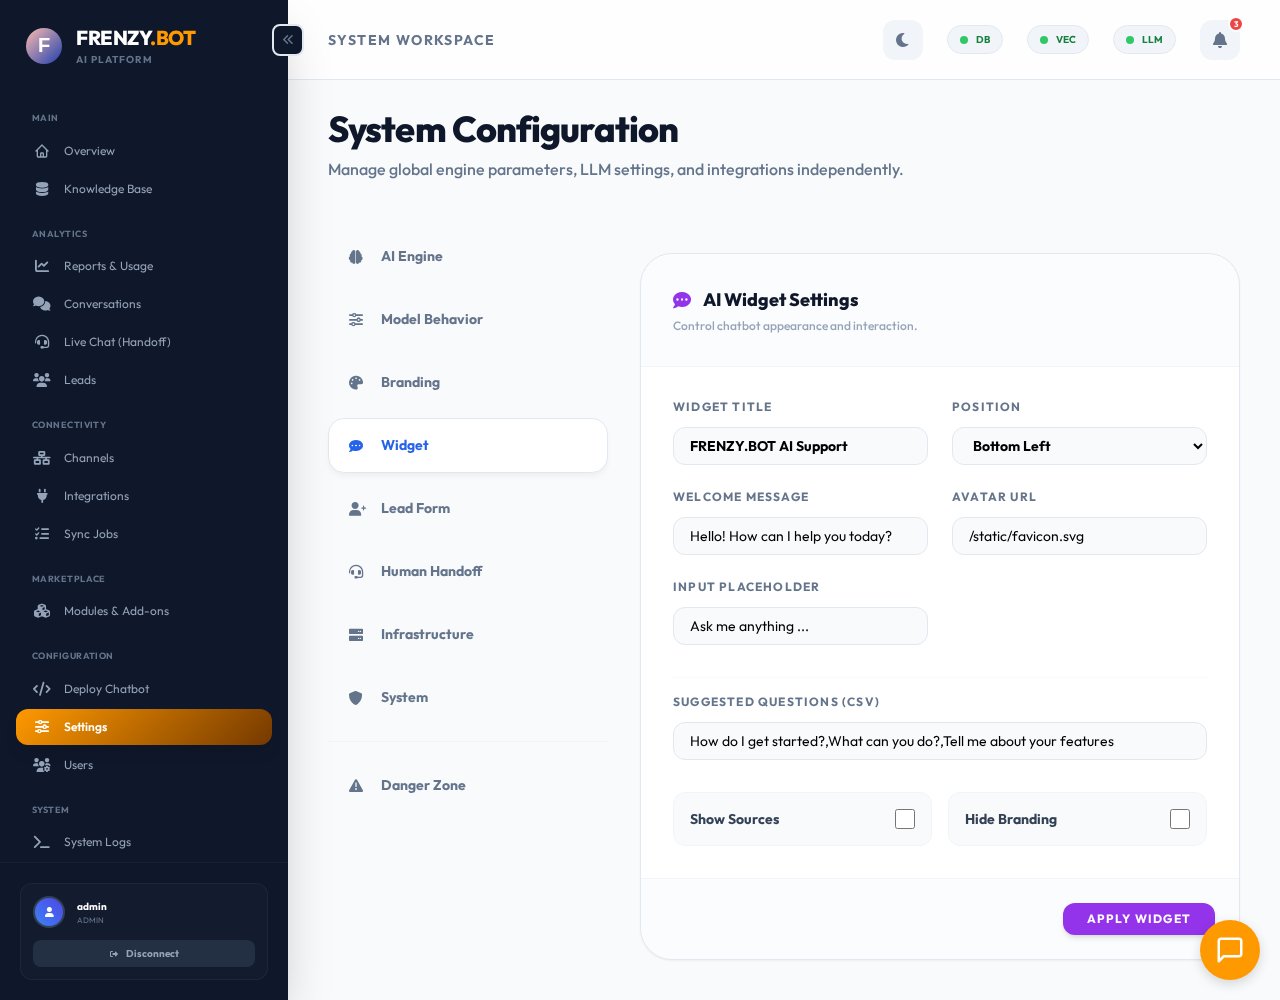Go to the Danger Zone section

(x=423, y=785)
